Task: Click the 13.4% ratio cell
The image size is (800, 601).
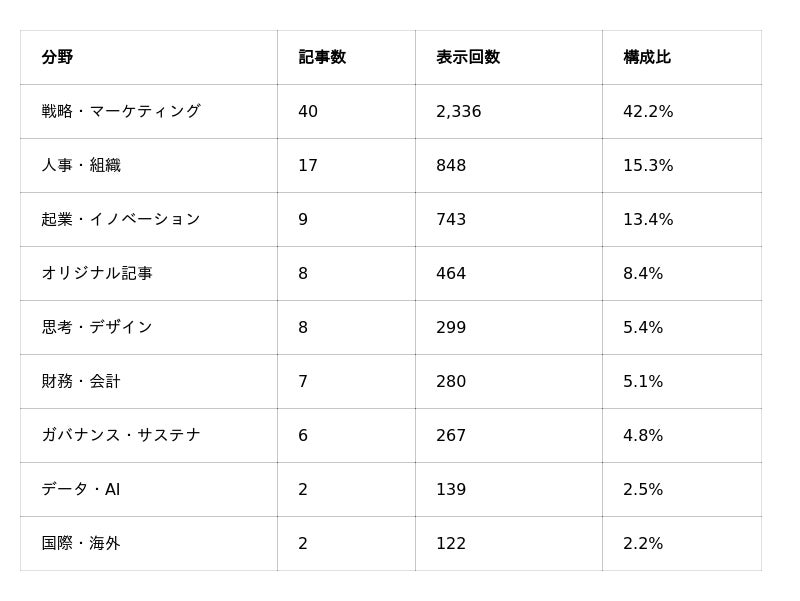Action: pos(682,219)
